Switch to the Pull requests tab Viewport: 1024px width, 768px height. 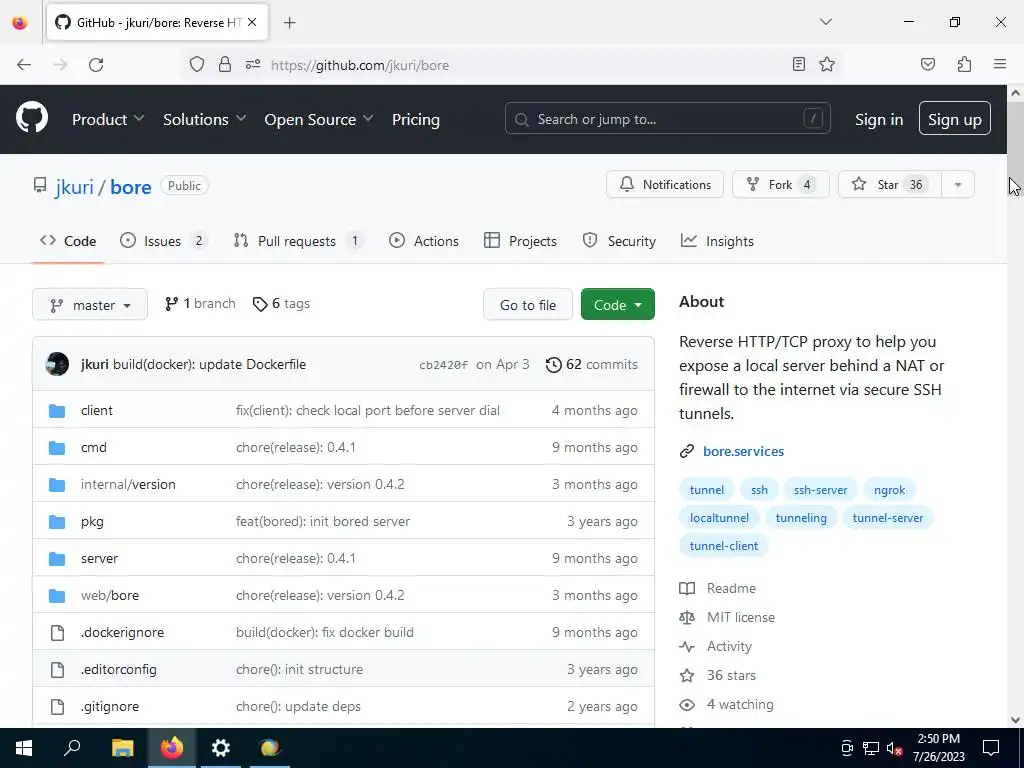click(x=298, y=241)
